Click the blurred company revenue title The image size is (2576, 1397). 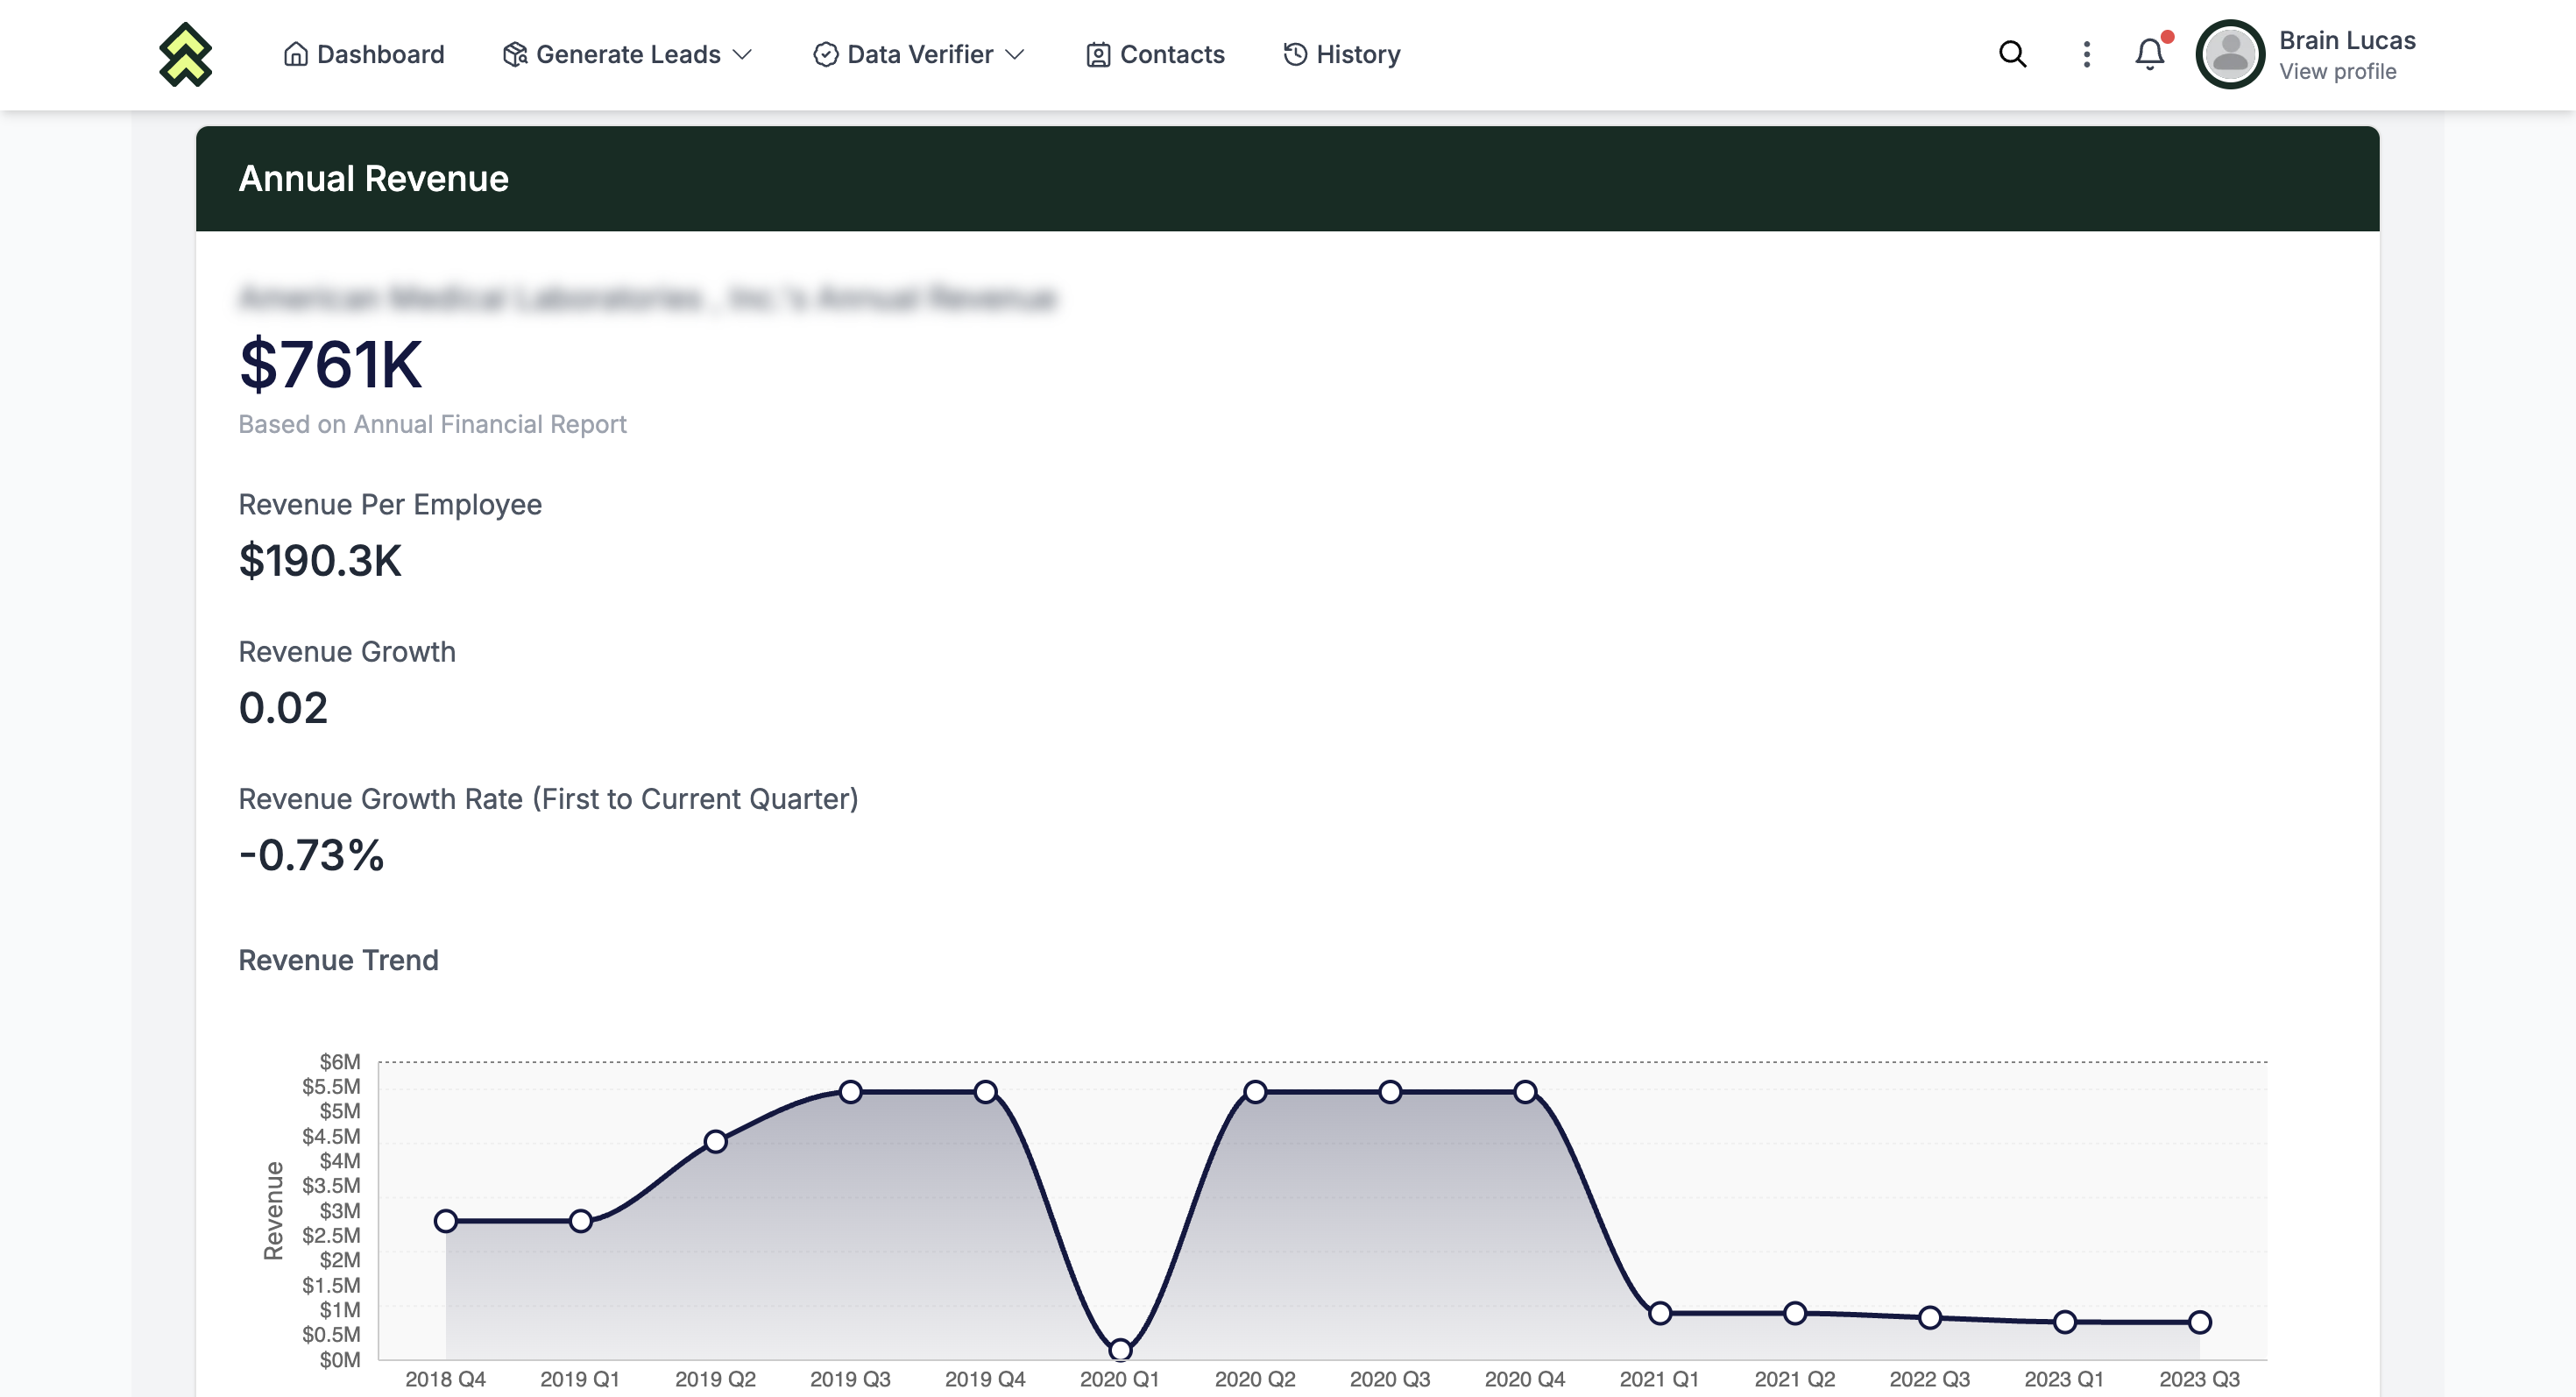647,298
